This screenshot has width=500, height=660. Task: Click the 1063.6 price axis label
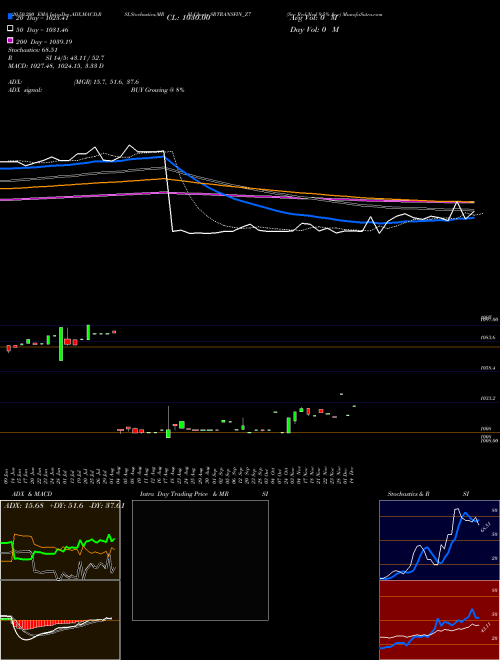[488, 337]
